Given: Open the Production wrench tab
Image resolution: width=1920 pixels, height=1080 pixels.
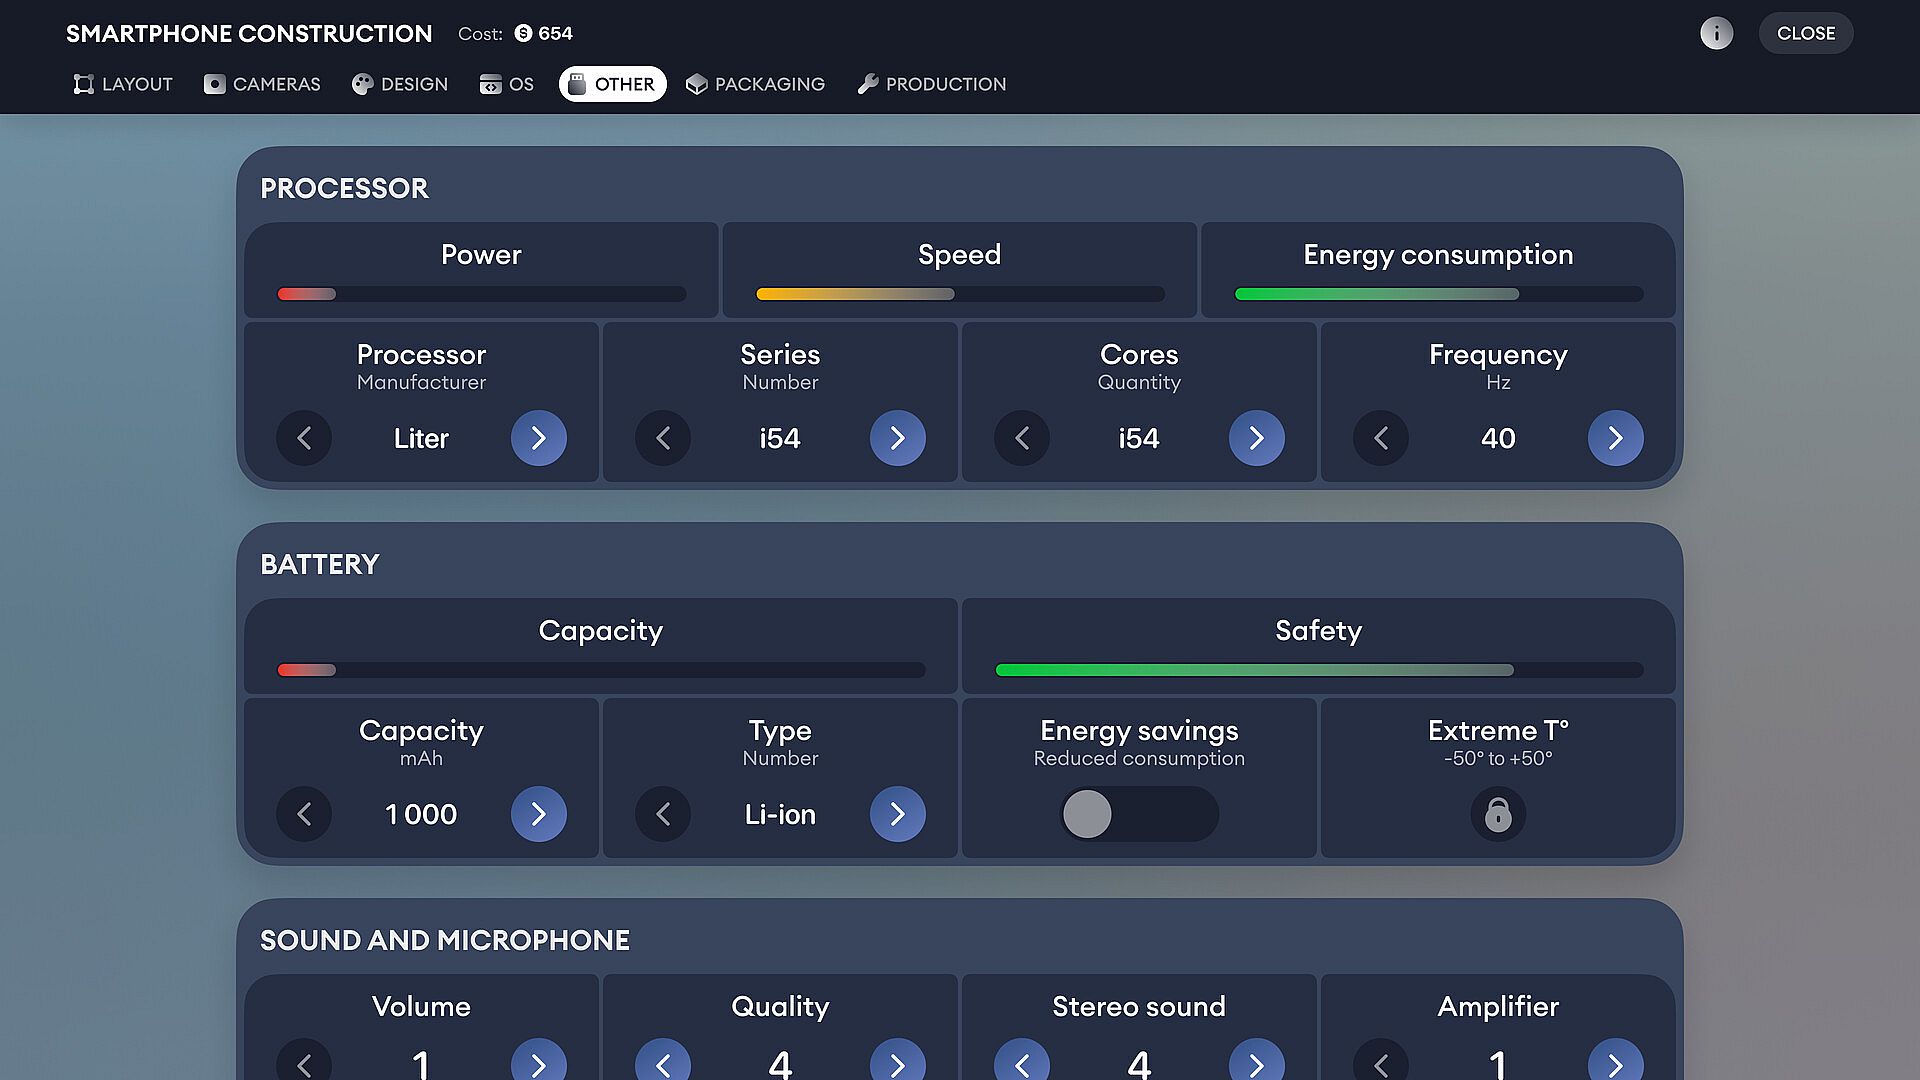Looking at the screenshot, I should coord(931,84).
